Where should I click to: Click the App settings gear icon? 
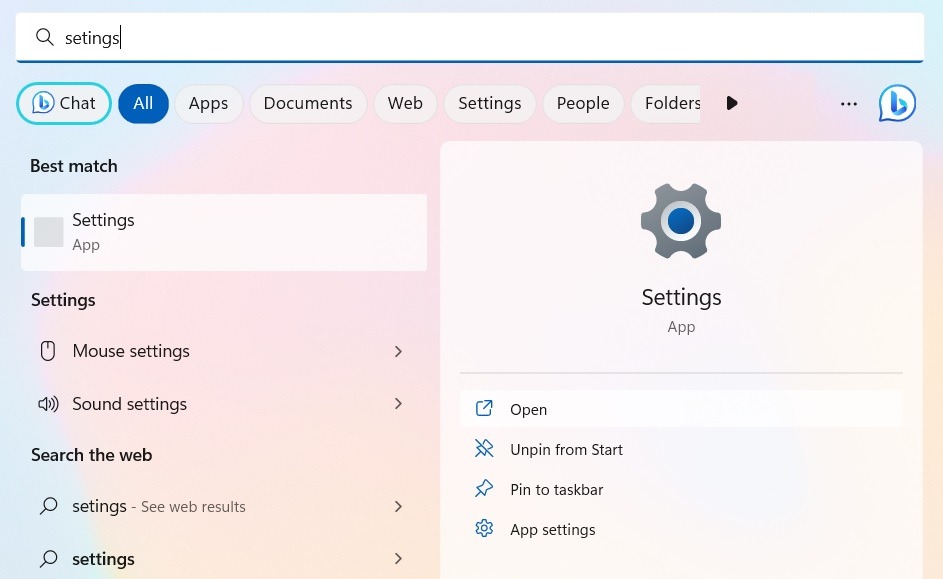pos(484,529)
